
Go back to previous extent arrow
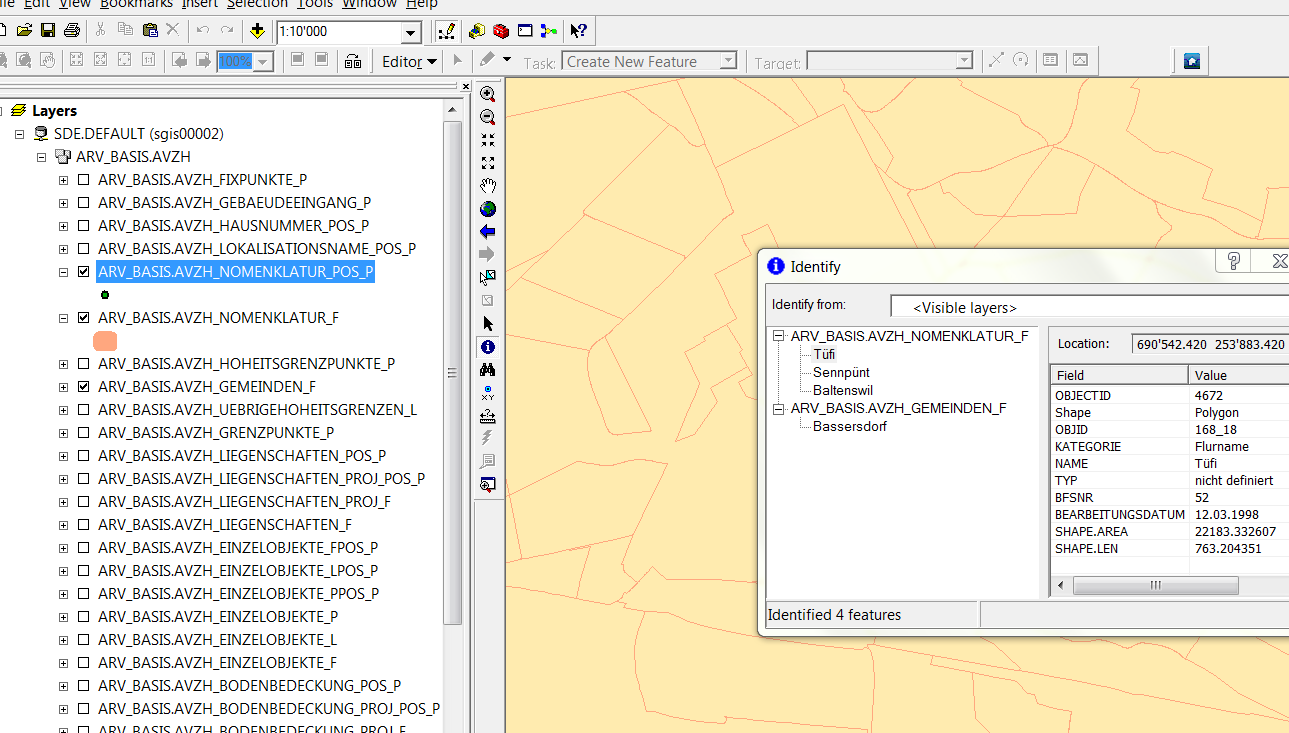pyautogui.click(x=488, y=232)
